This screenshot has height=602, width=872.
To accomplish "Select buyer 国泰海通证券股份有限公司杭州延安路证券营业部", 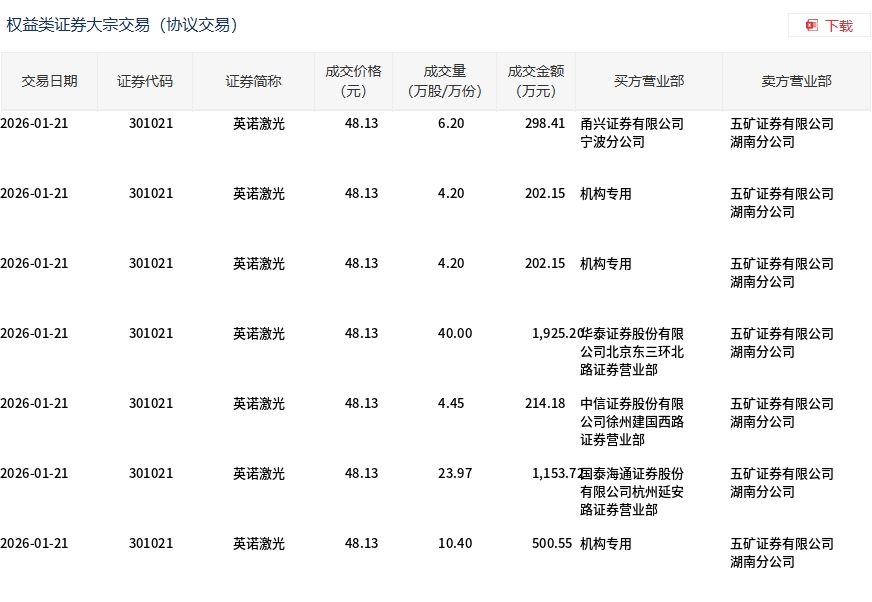I will click(632, 492).
